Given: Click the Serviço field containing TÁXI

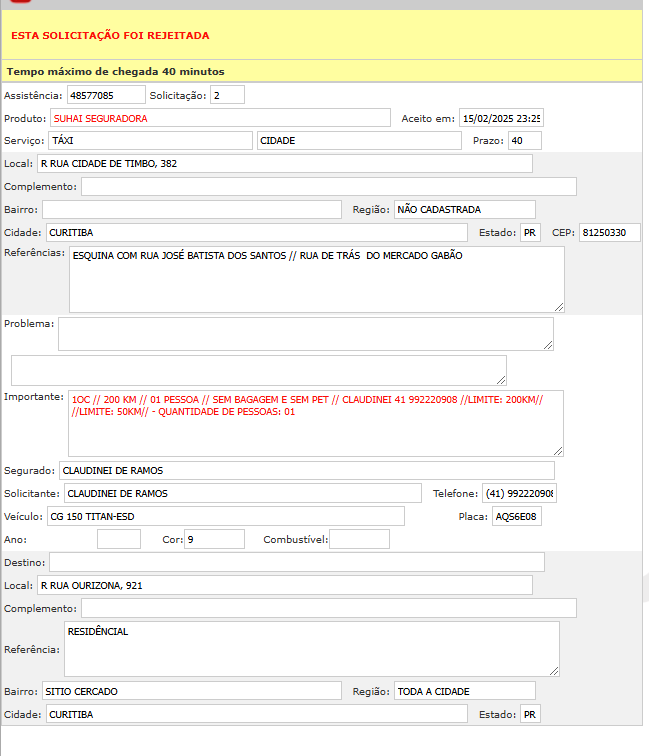Looking at the screenshot, I should tap(150, 141).
